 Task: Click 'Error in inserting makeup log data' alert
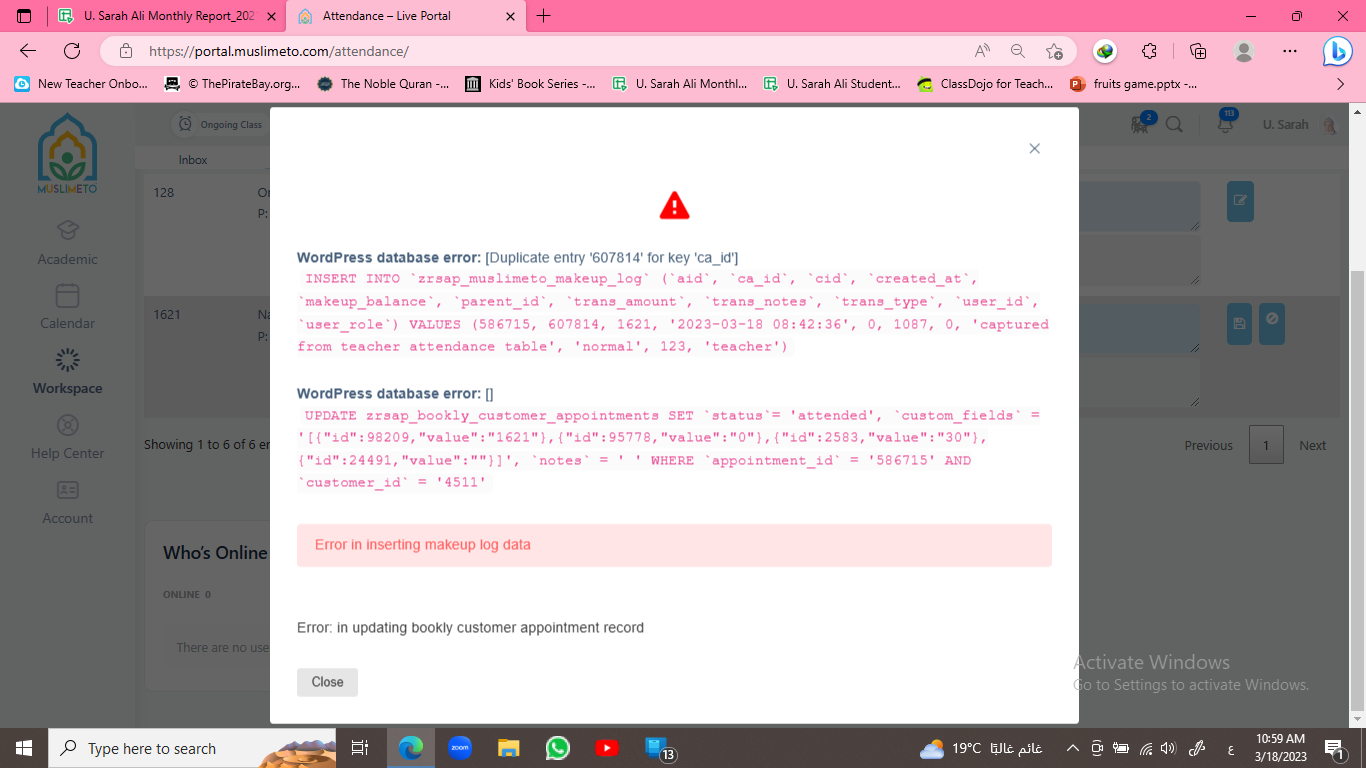[x=674, y=545]
